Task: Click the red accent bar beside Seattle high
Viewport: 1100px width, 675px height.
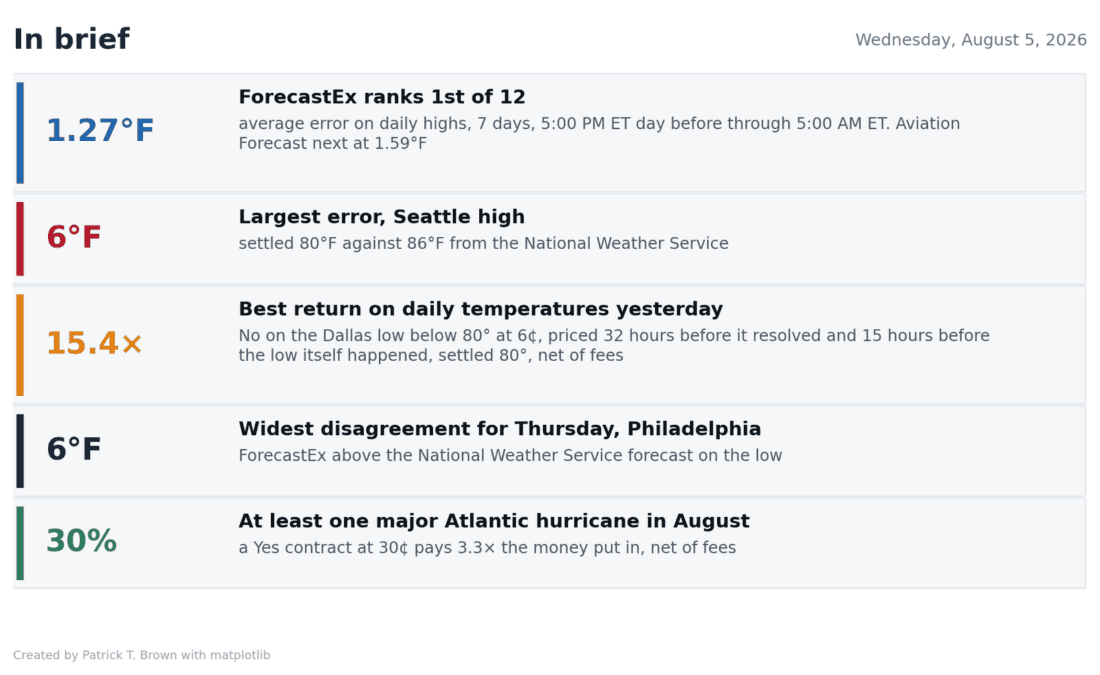Action: tap(20, 239)
